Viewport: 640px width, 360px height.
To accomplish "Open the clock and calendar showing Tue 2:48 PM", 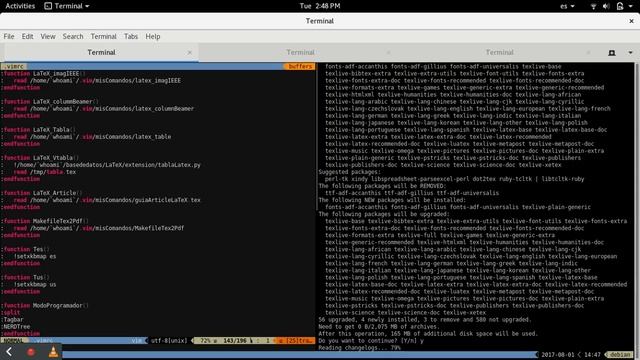I will point(320,6).
